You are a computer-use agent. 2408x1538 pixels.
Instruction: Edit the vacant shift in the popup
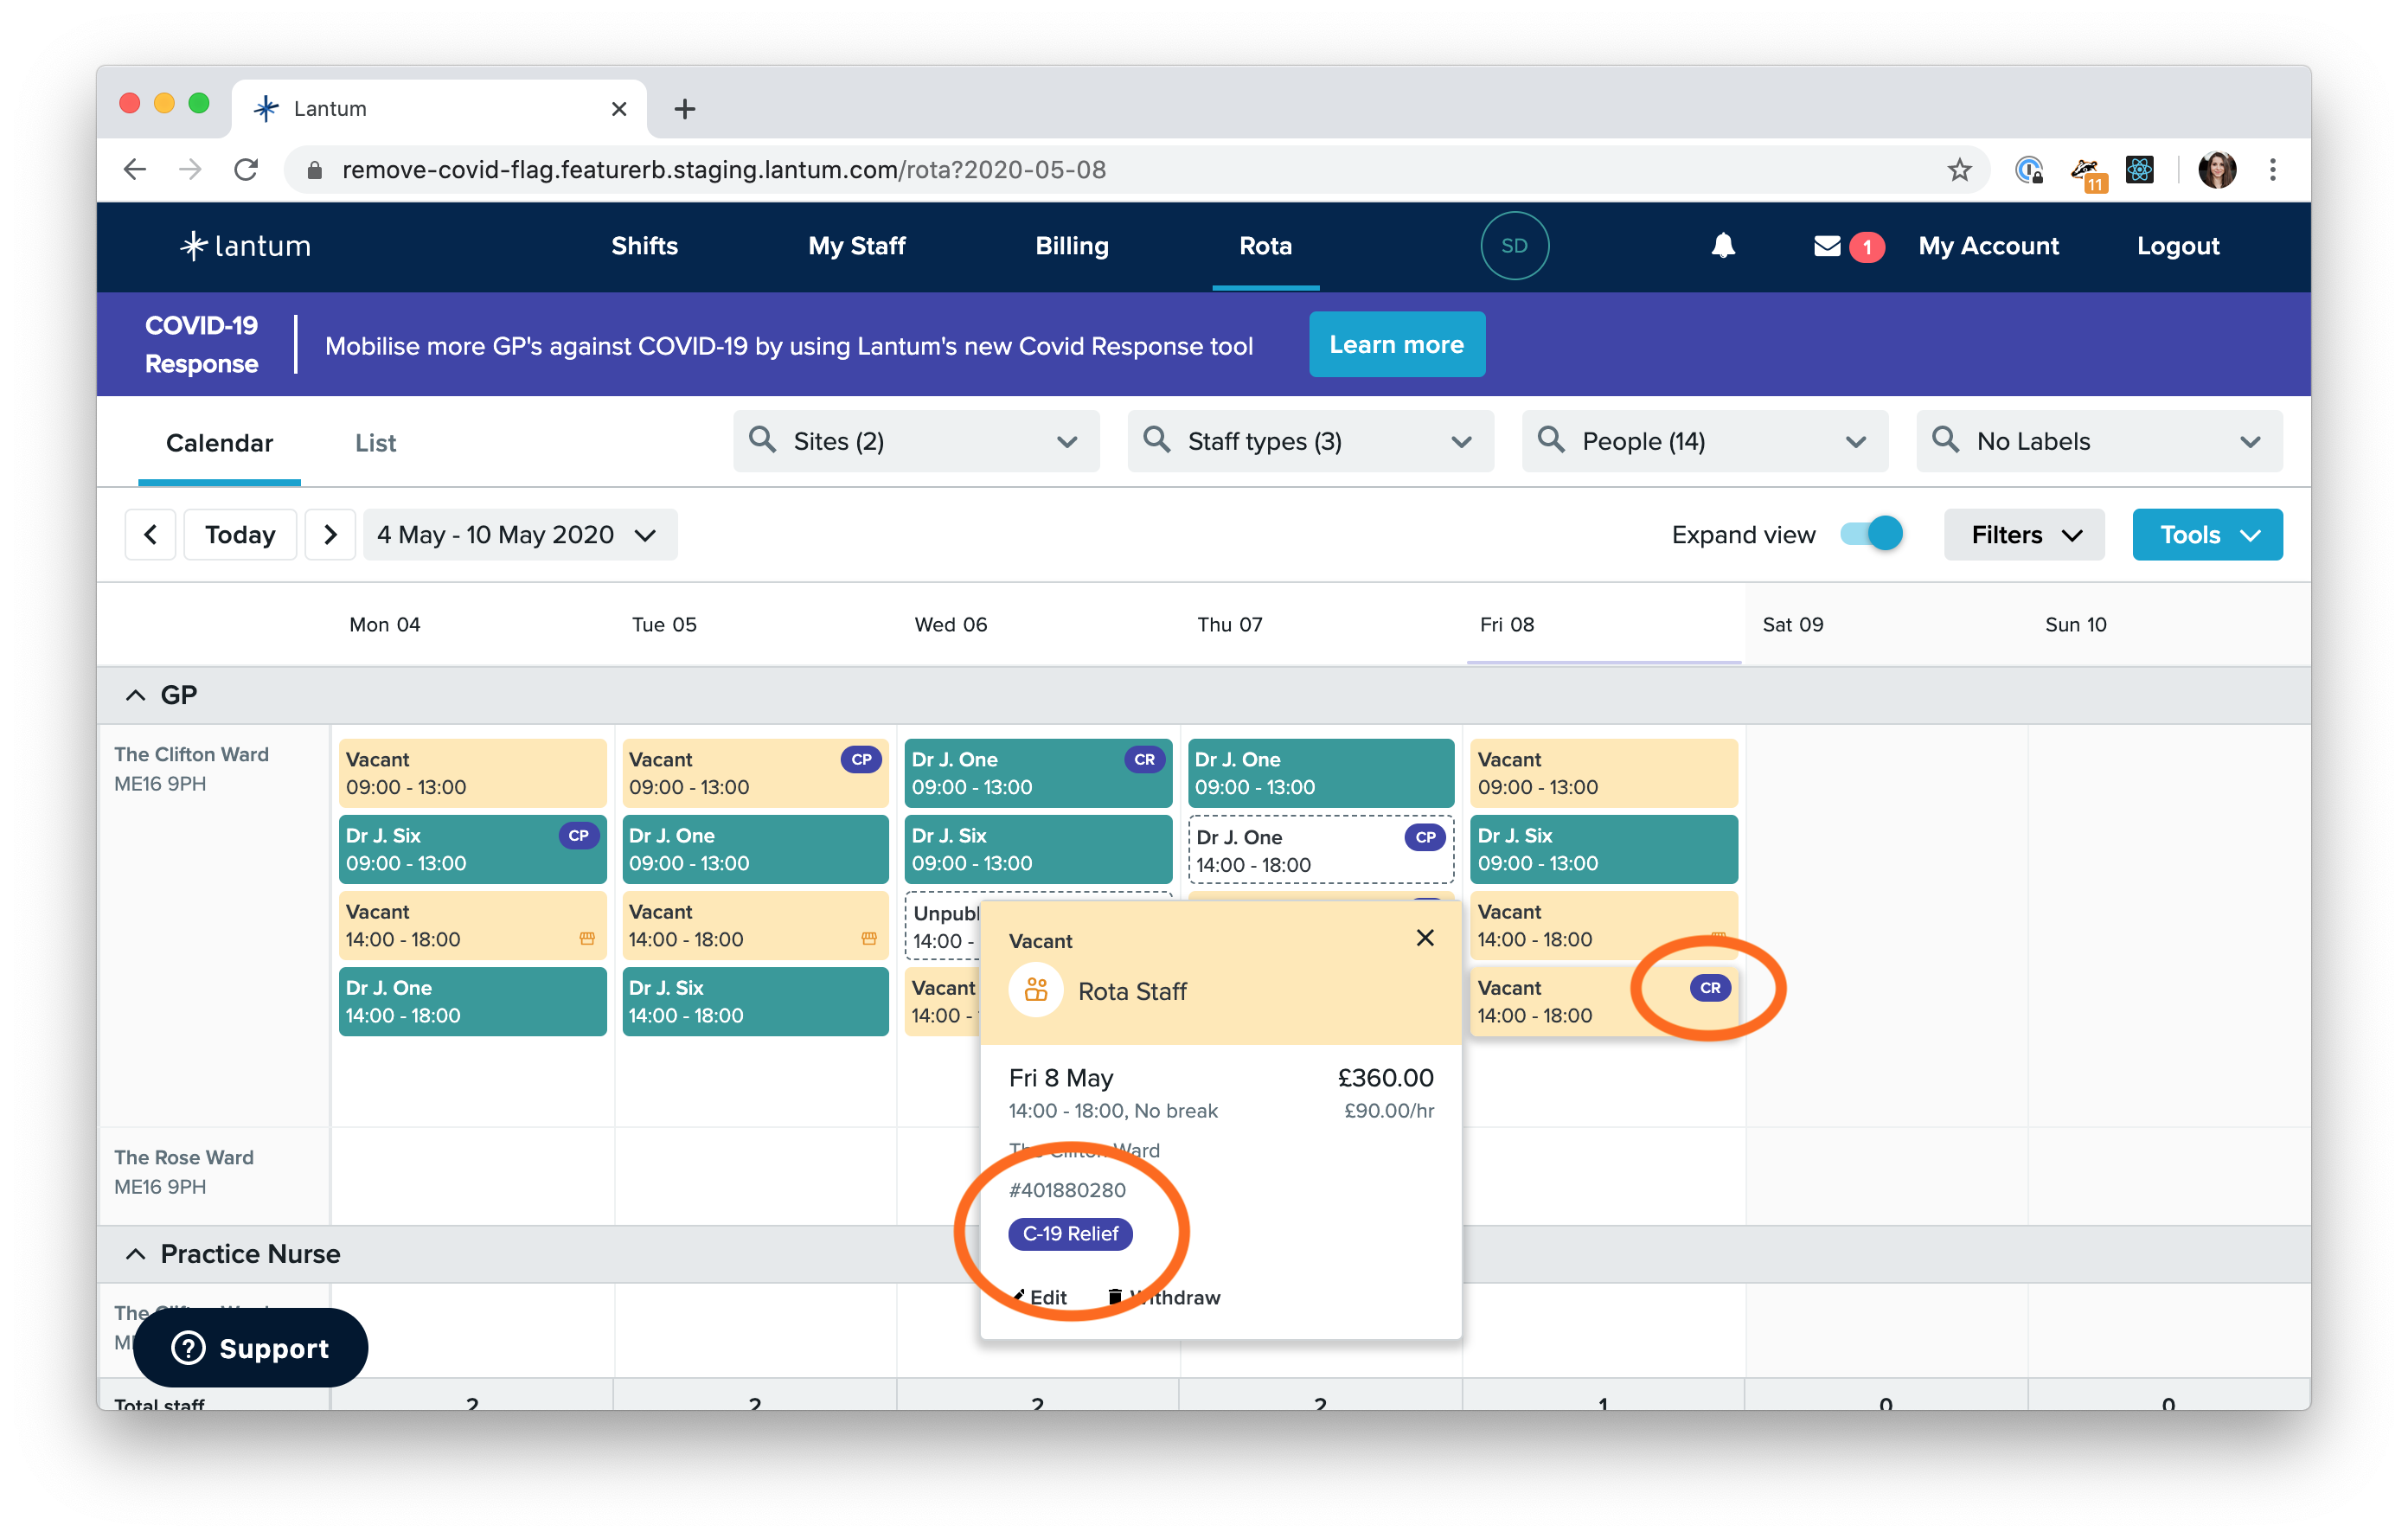point(1040,1298)
